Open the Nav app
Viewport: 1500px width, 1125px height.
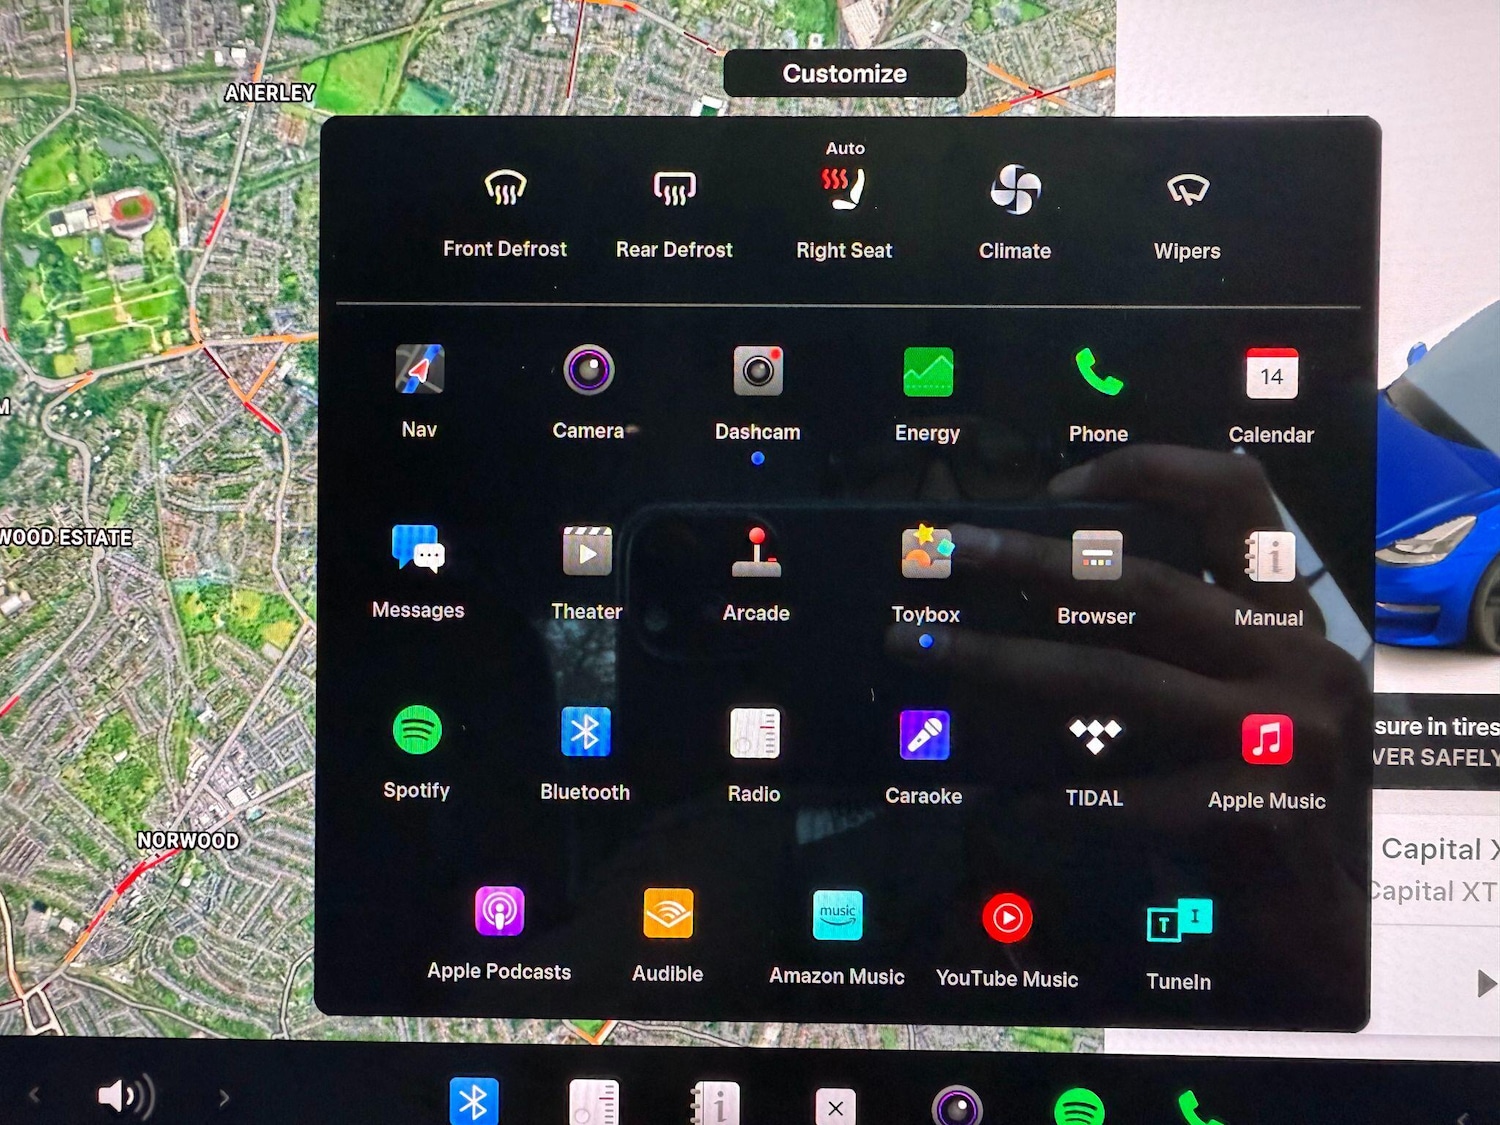pos(419,371)
